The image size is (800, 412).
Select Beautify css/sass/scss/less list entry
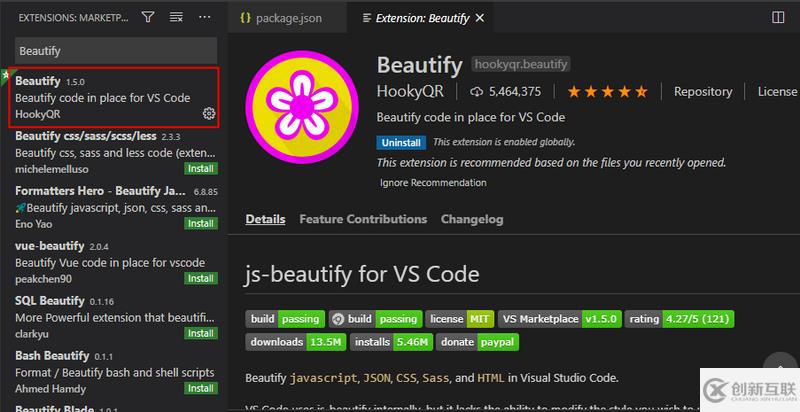point(114,153)
